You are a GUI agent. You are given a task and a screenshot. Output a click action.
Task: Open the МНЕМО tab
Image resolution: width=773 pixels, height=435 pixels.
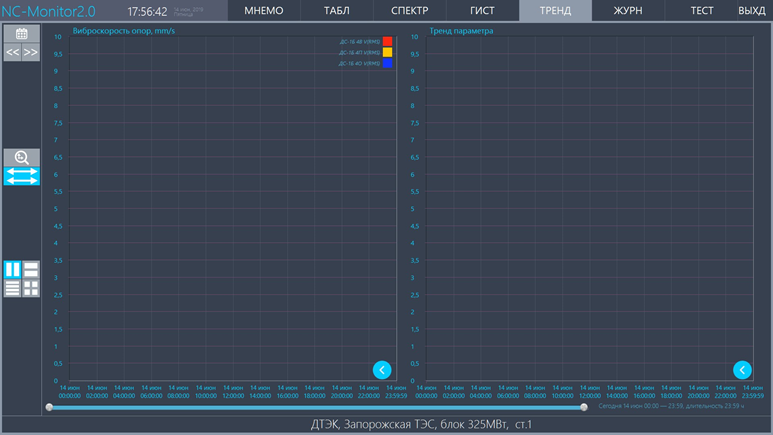click(264, 10)
